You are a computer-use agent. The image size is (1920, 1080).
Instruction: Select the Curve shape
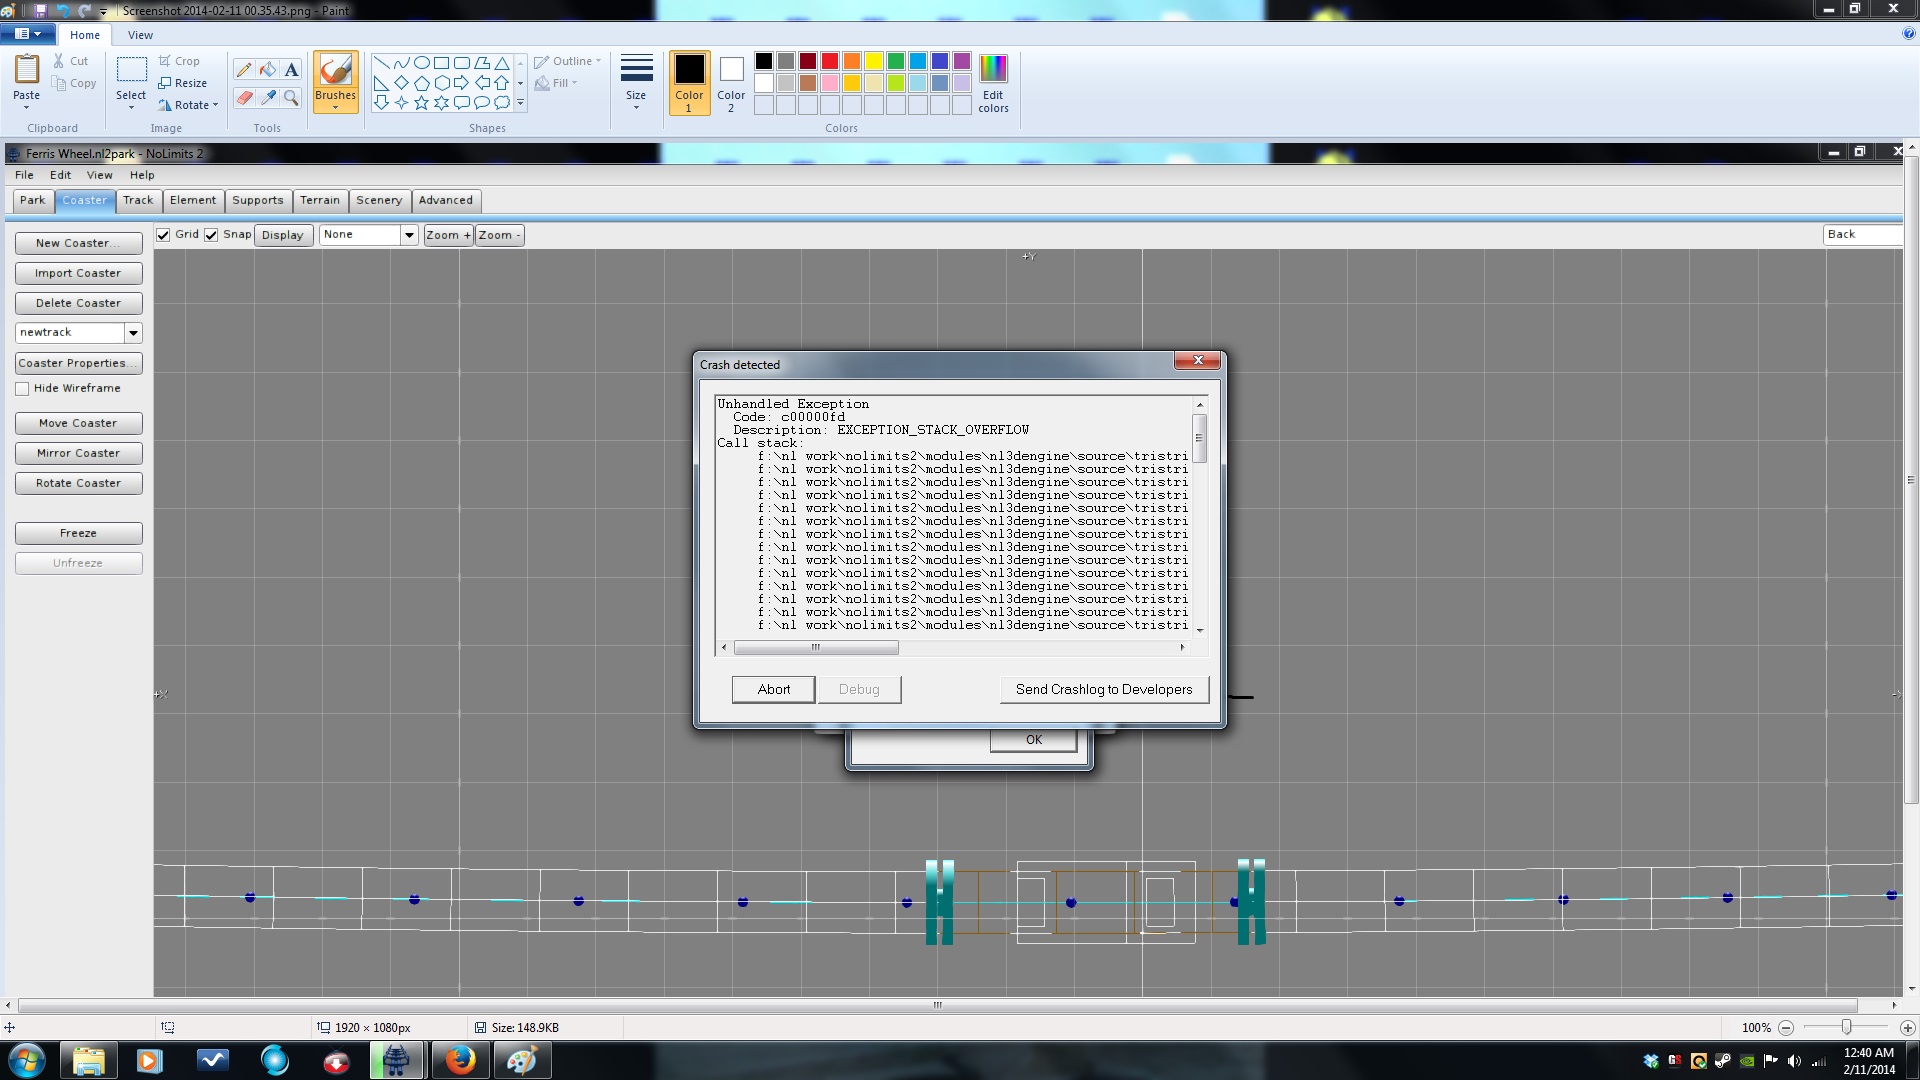click(401, 62)
